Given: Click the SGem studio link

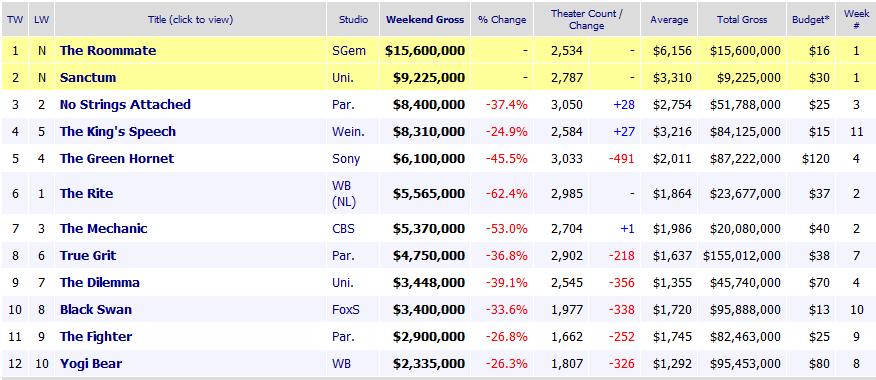Looking at the screenshot, I should [349, 51].
